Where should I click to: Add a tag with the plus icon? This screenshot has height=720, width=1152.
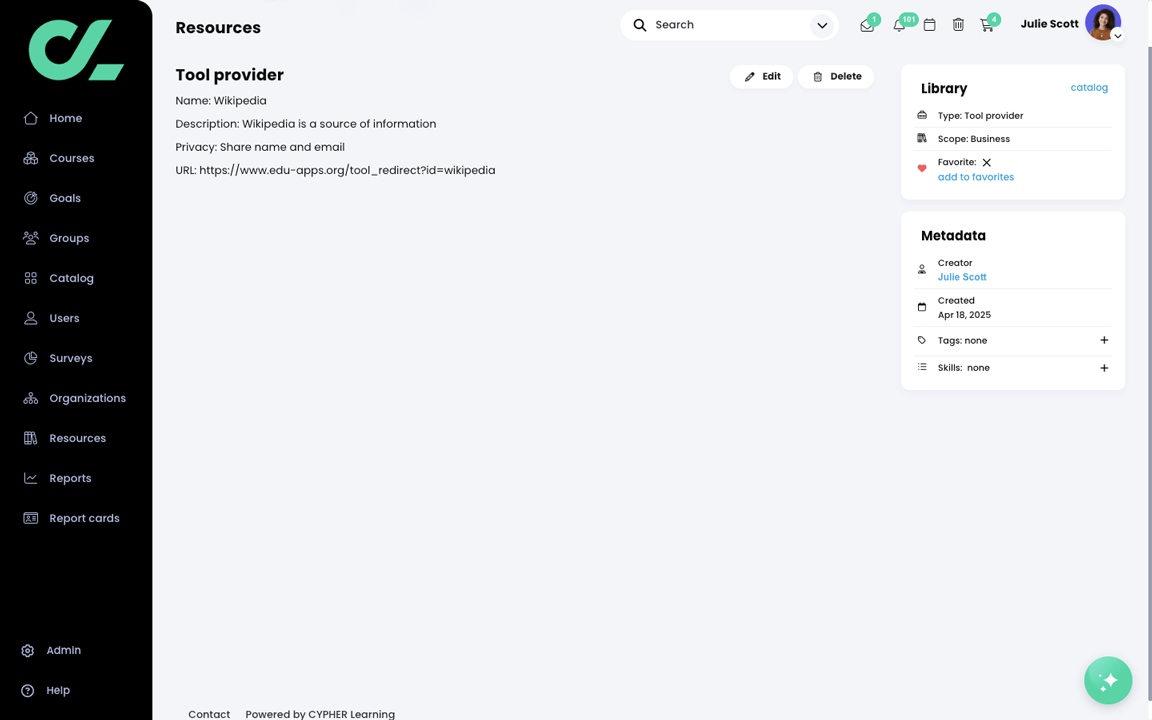click(x=1104, y=340)
